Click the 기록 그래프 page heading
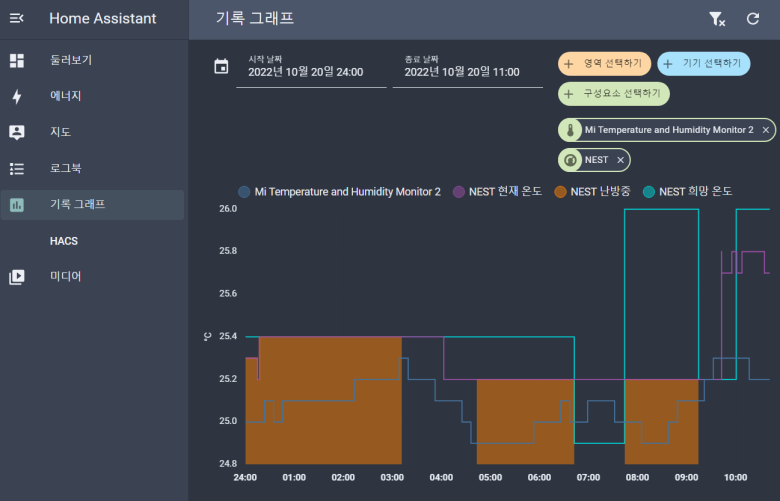780x501 pixels. click(255, 19)
